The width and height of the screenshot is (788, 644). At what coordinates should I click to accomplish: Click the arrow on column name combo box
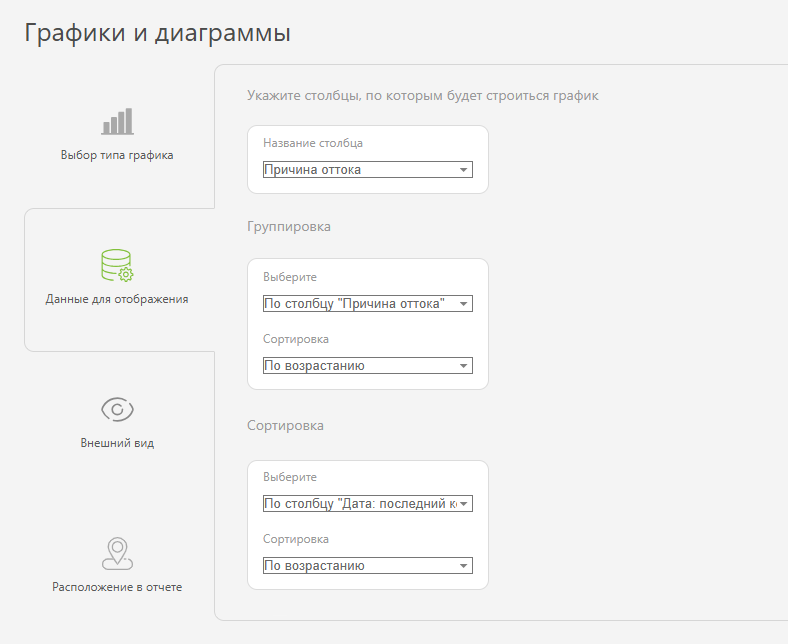click(464, 170)
